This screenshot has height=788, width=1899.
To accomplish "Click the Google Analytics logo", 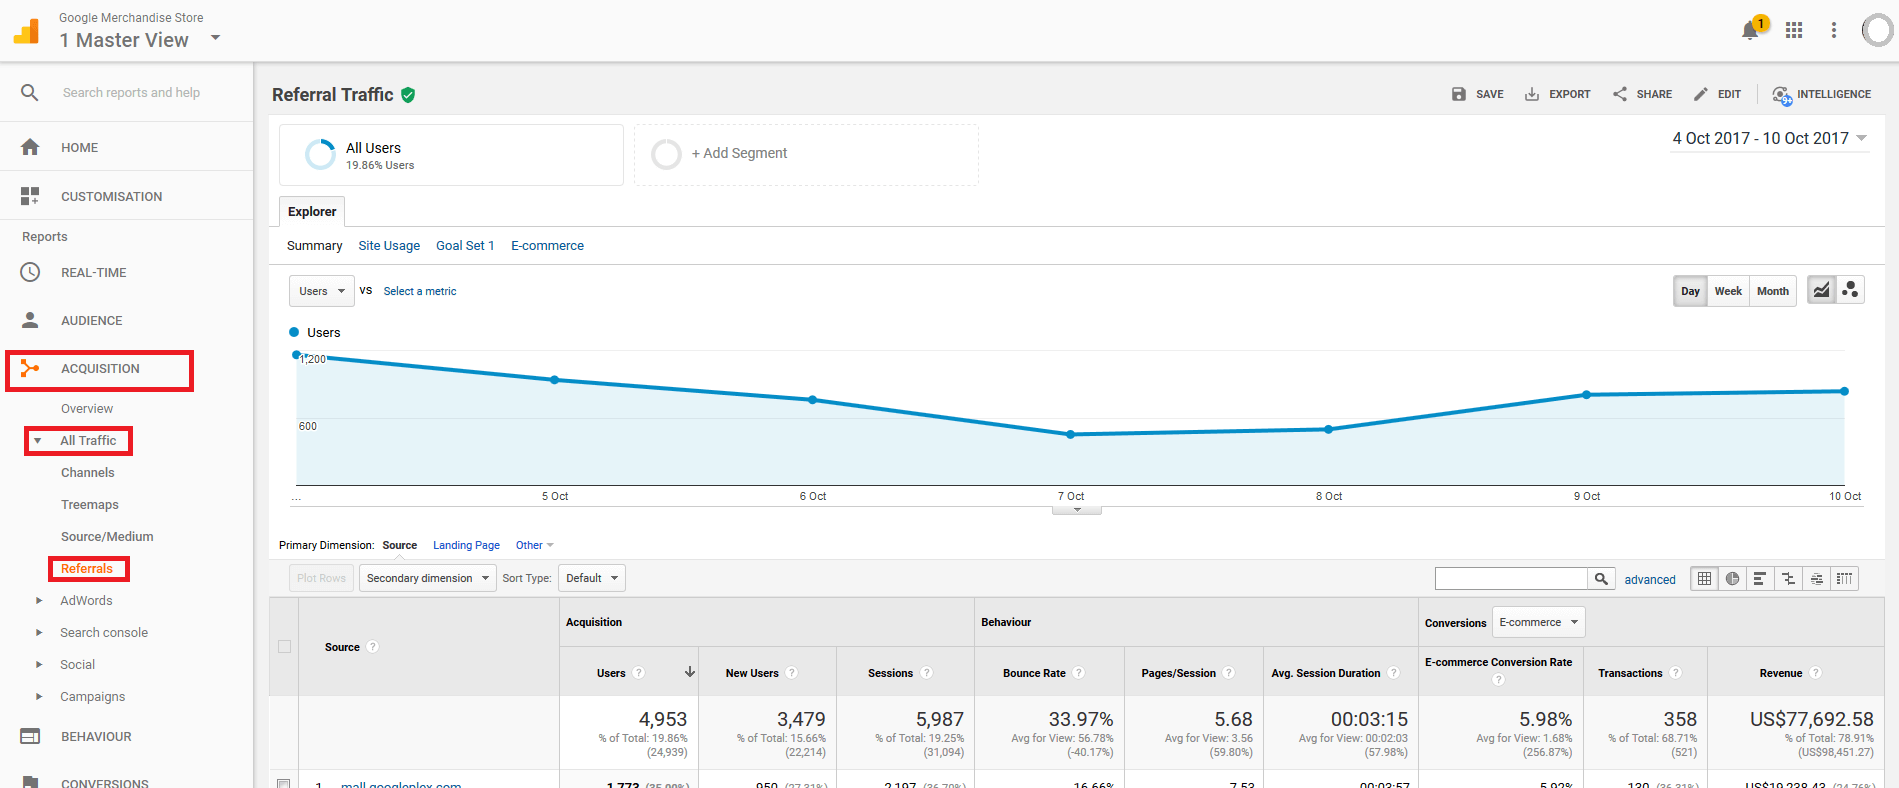I will [26, 31].
